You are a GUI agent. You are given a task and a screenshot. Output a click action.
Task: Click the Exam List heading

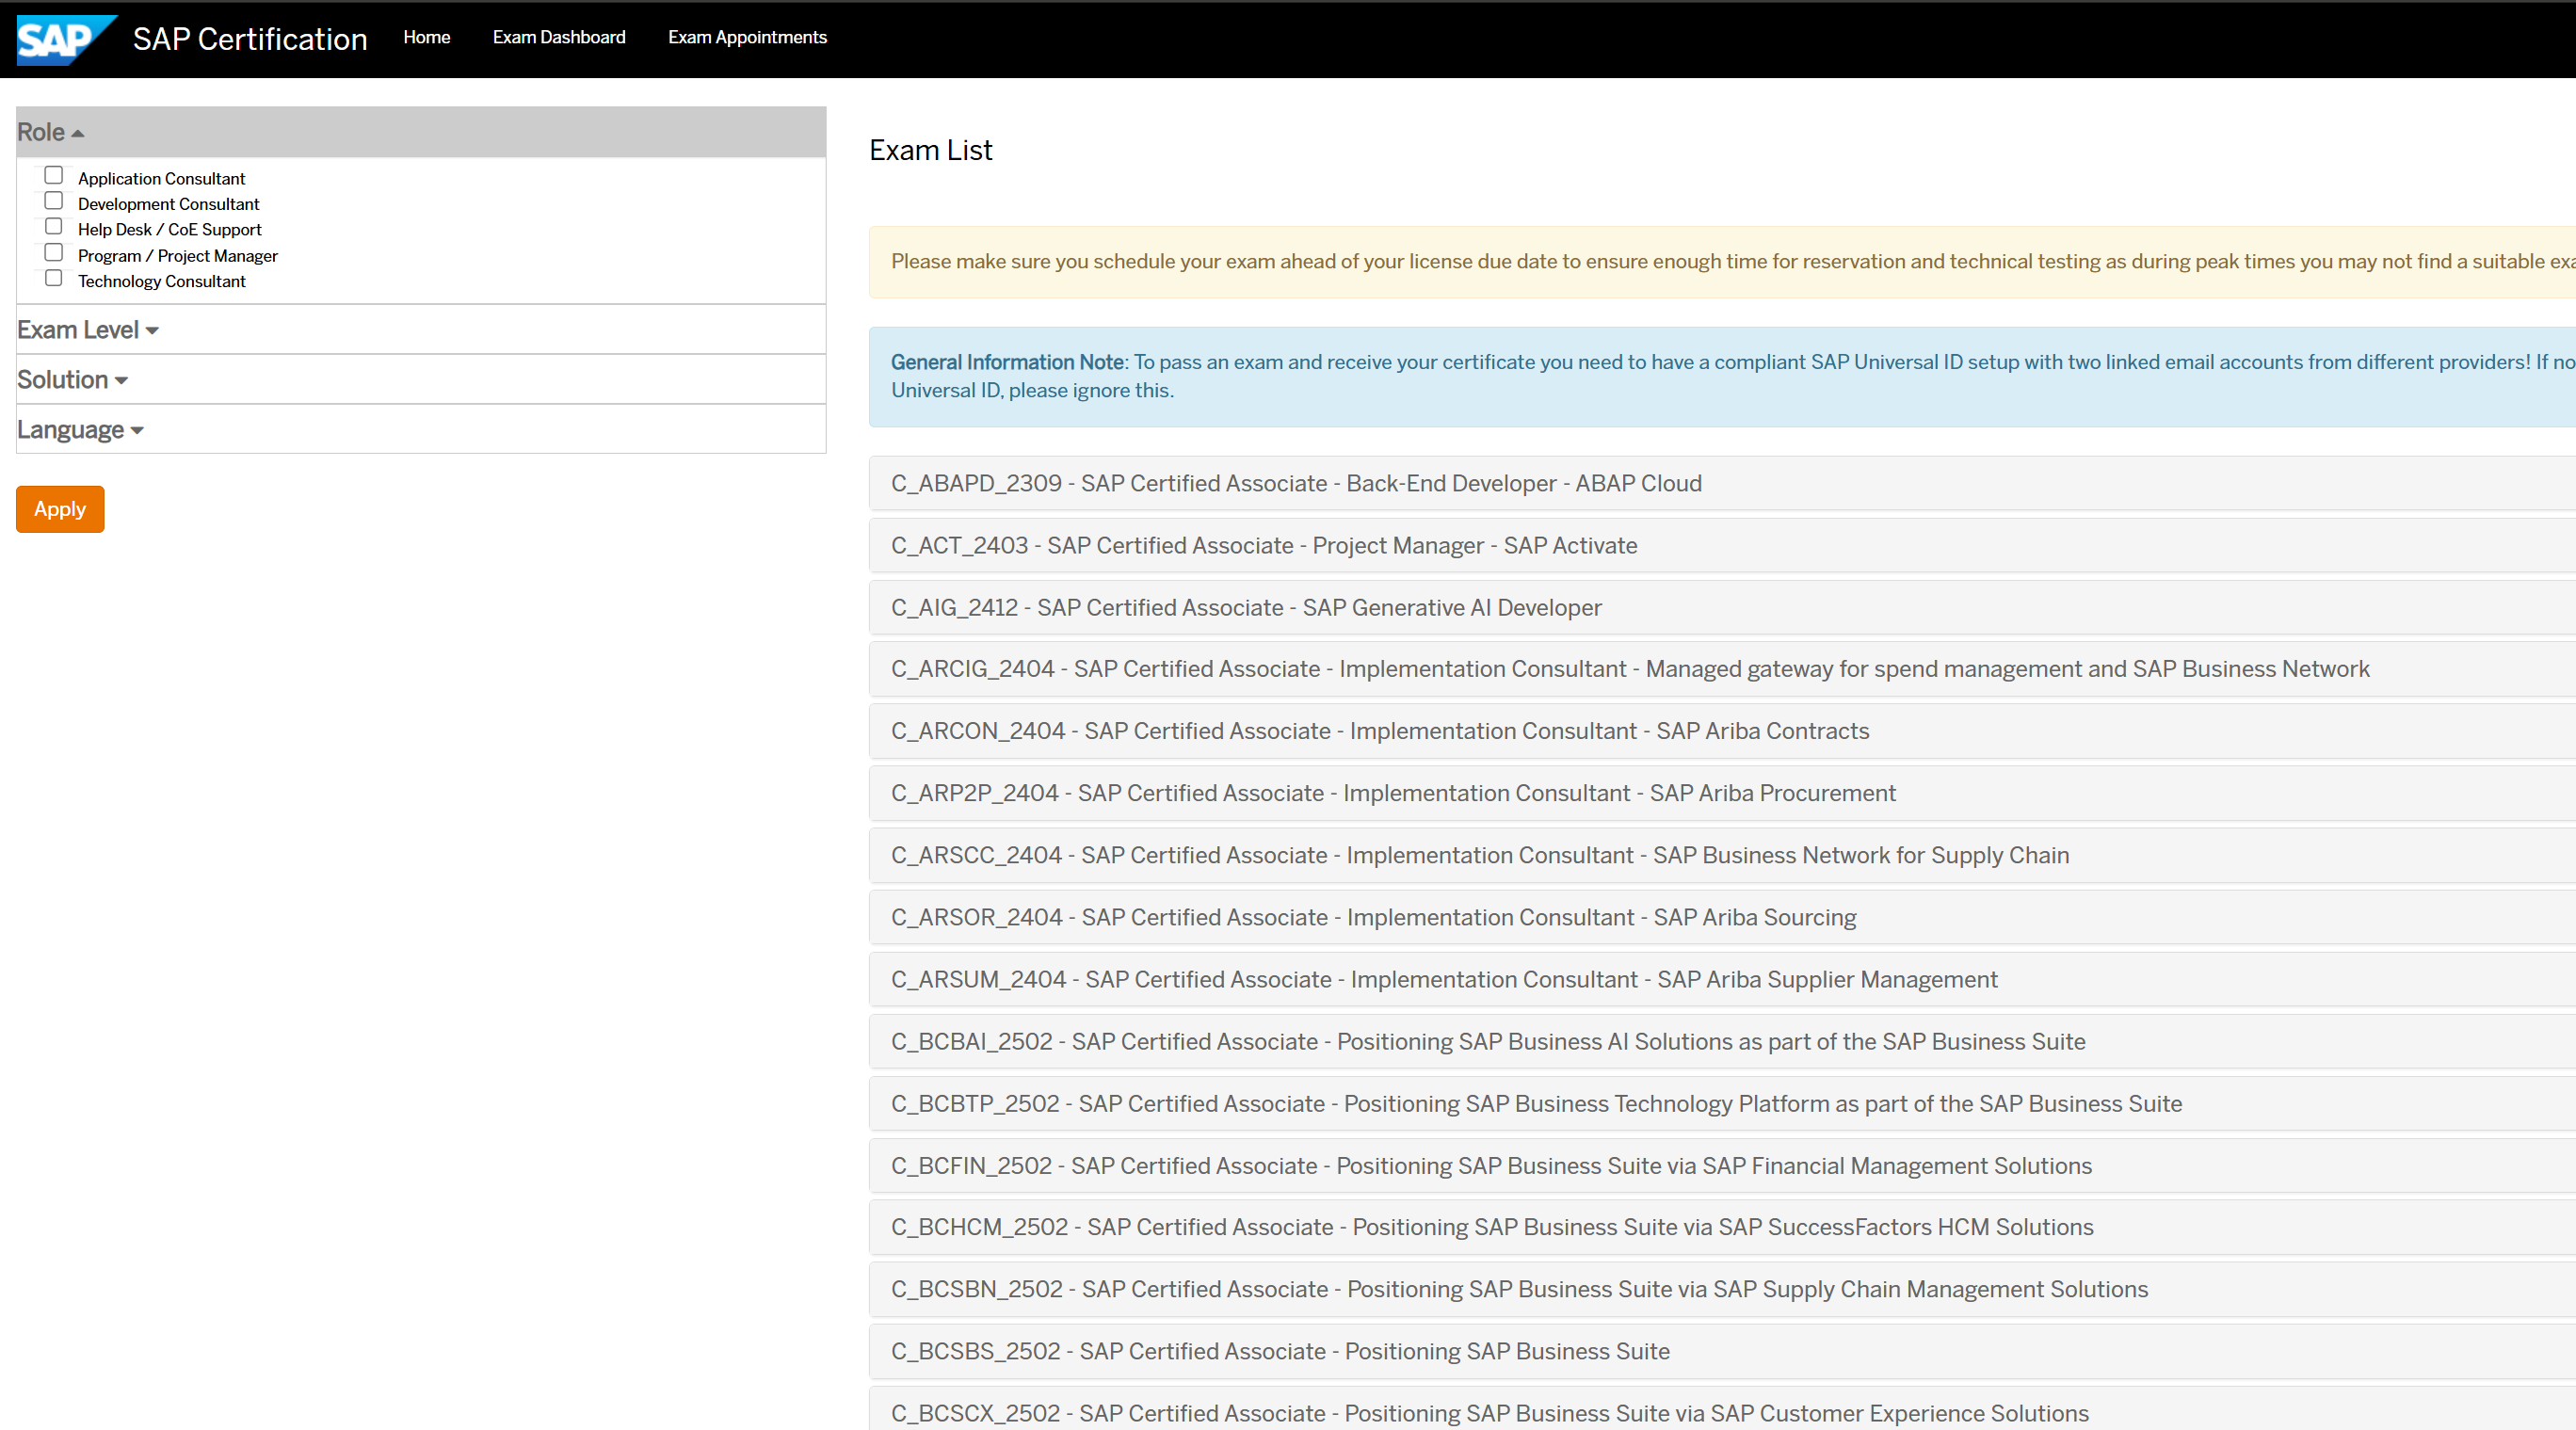click(930, 150)
